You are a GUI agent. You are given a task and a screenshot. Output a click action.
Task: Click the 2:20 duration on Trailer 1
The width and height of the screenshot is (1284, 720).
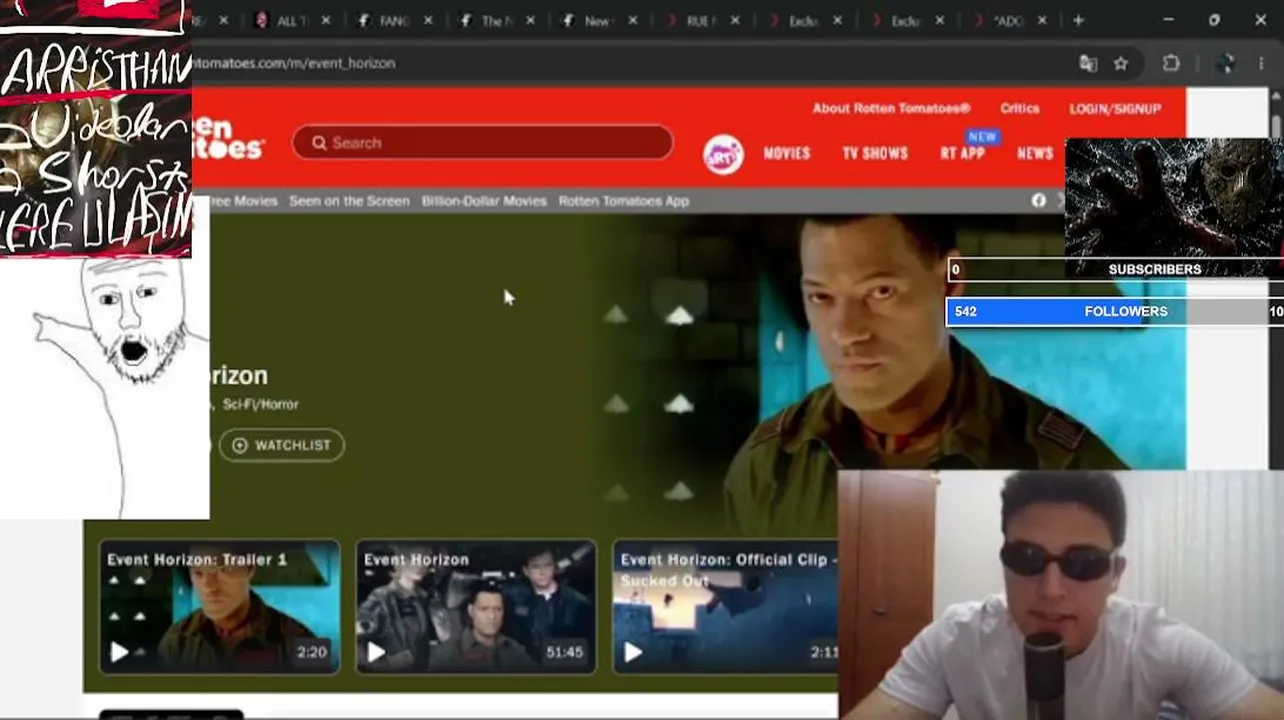coord(312,652)
